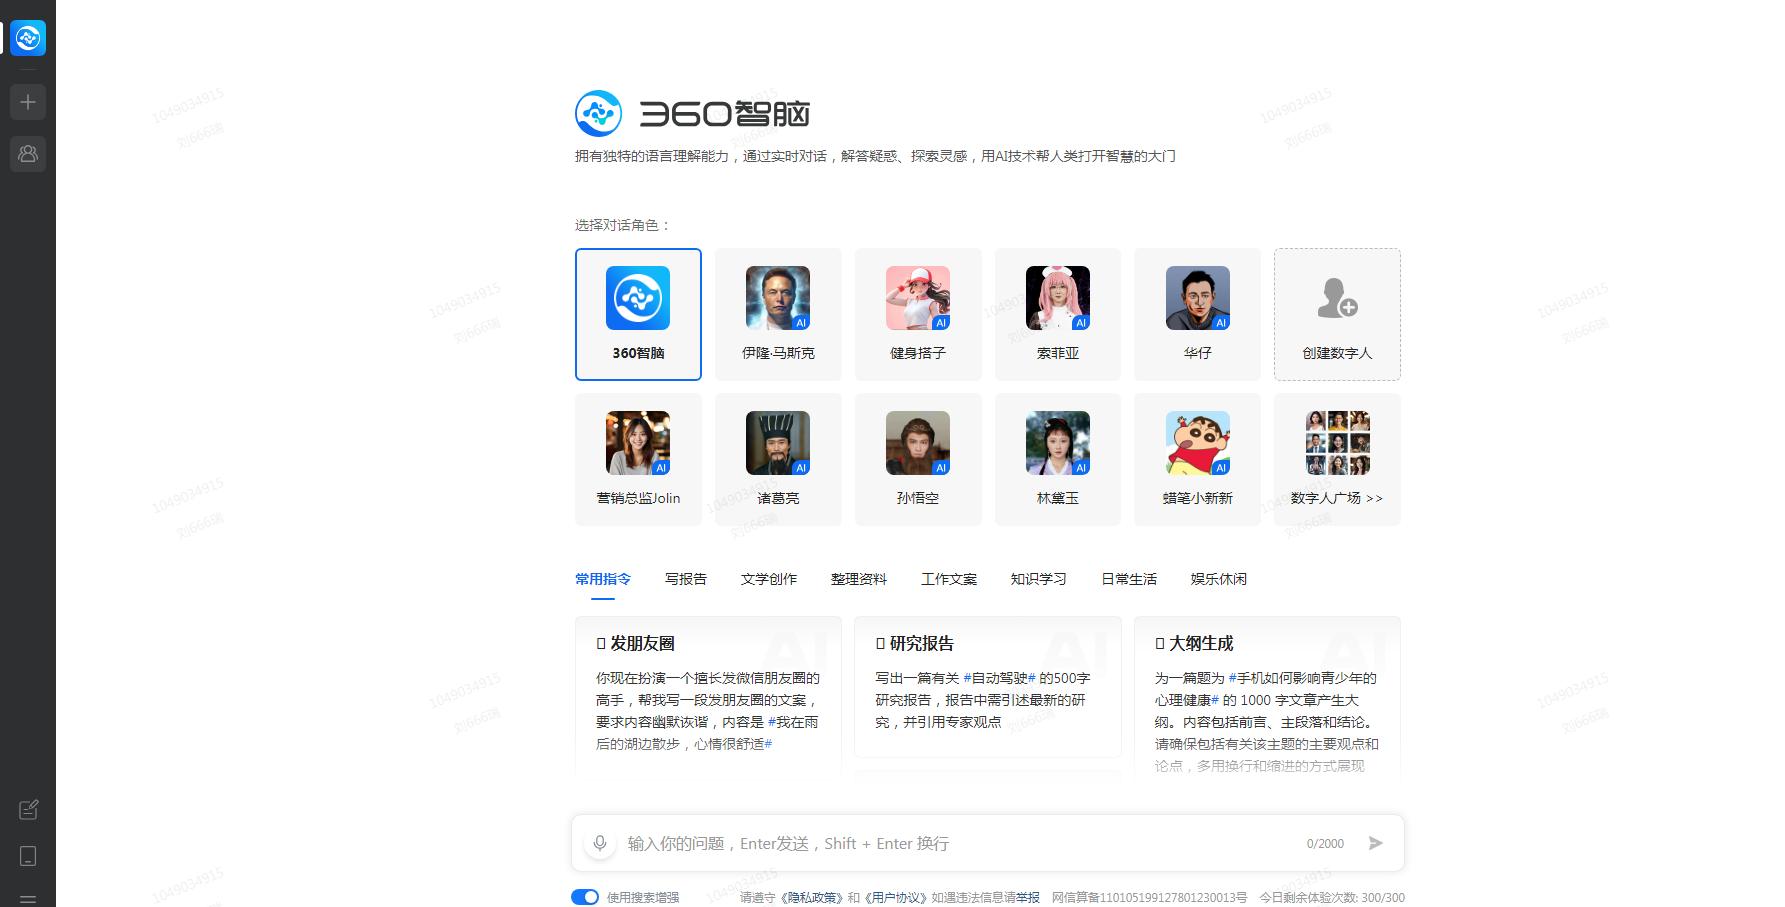
Task: Click the 举报 link
Action: (1028, 897)
